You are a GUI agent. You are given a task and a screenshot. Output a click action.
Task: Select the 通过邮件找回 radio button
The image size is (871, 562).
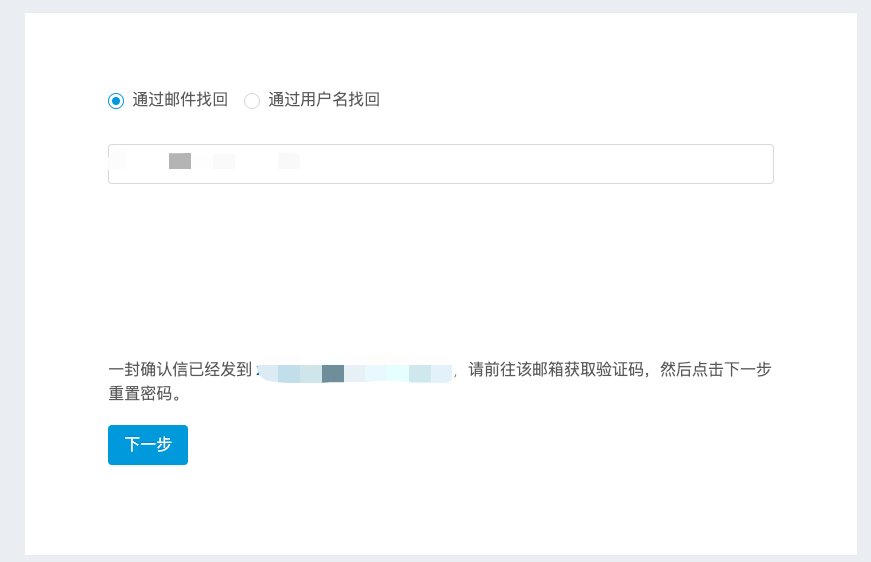(x=116, y=100)
